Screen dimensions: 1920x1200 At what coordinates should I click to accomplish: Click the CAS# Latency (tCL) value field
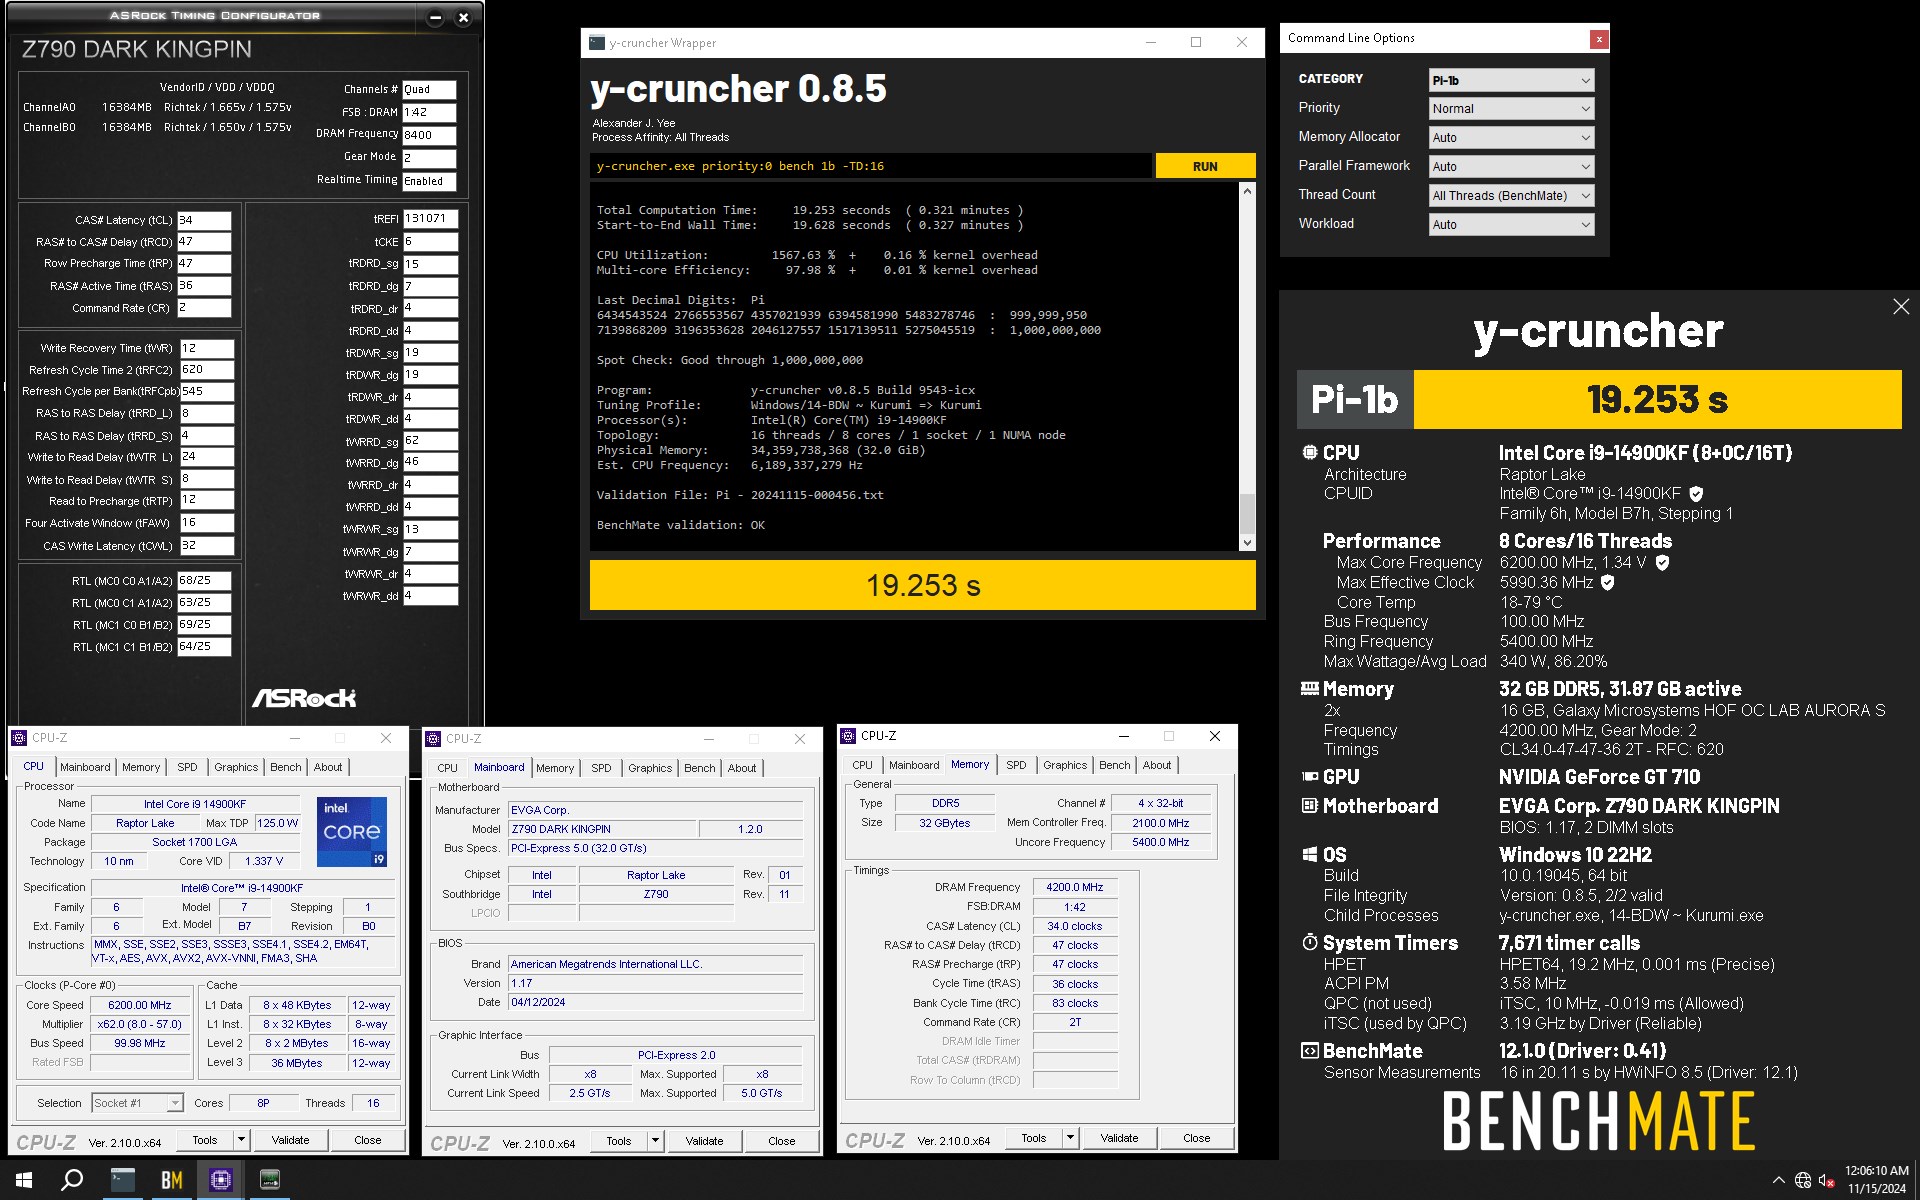(x=204, y=220)
